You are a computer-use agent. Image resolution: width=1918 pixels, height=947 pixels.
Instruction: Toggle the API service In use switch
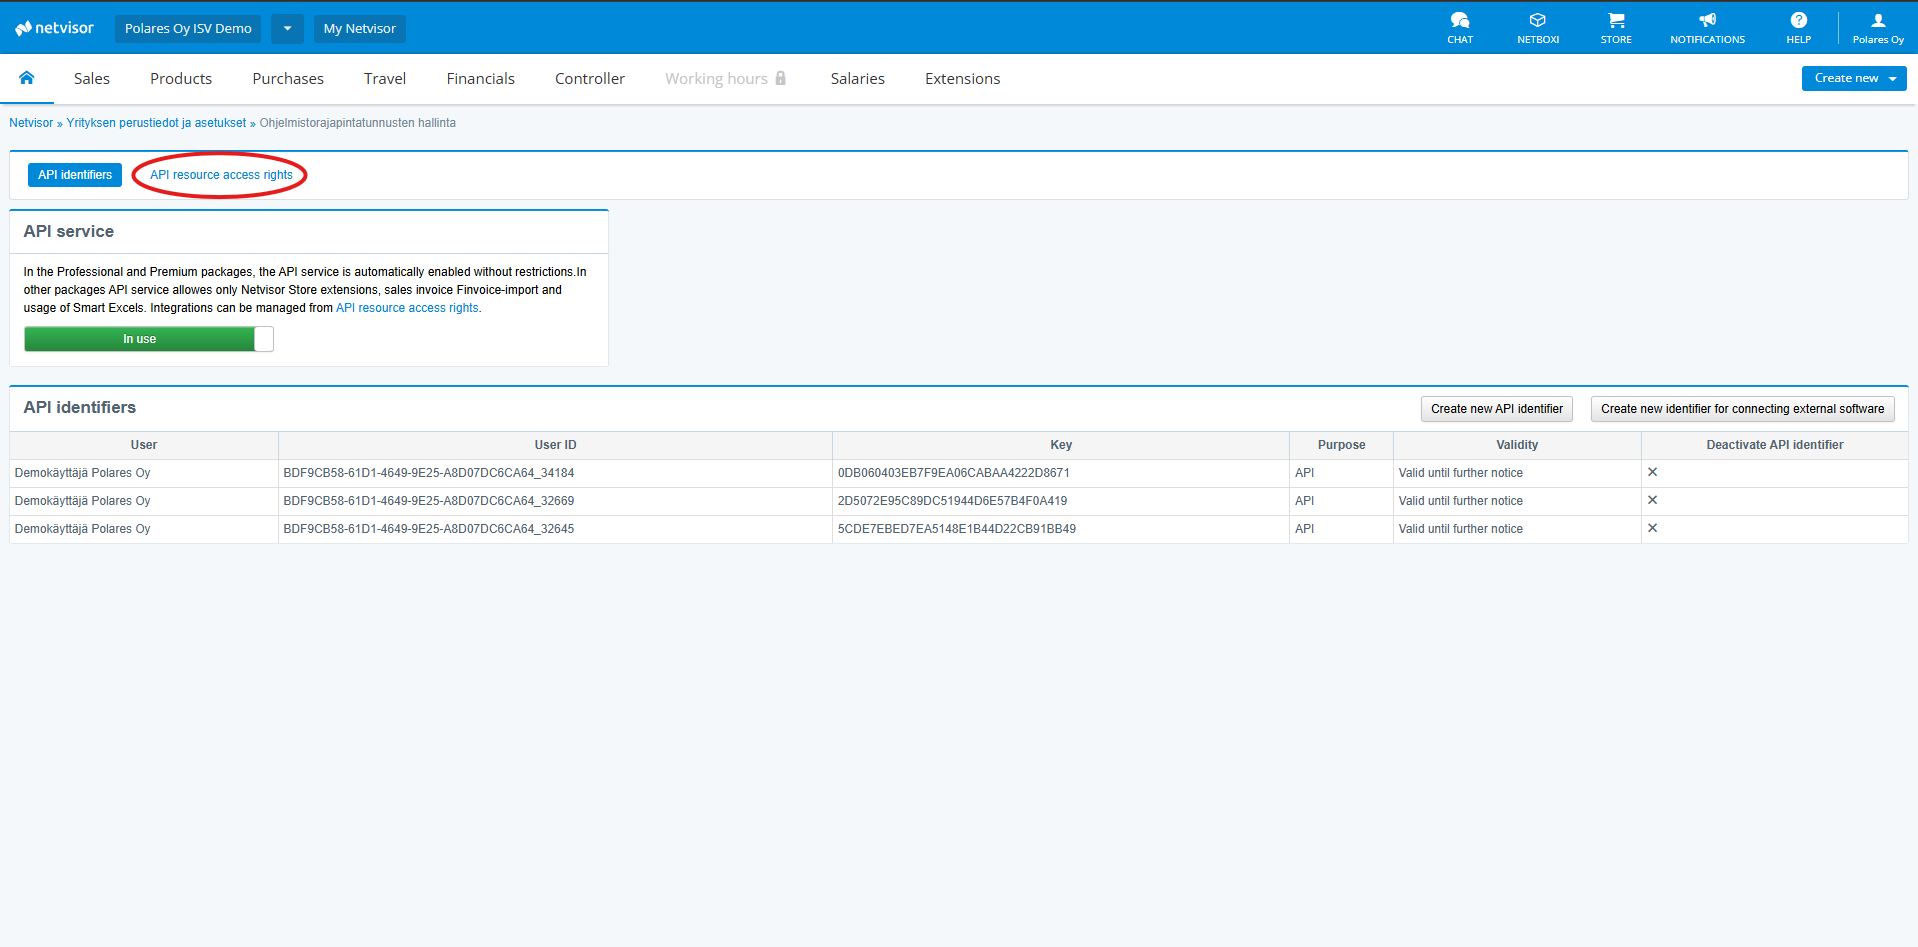click(149, 339)
